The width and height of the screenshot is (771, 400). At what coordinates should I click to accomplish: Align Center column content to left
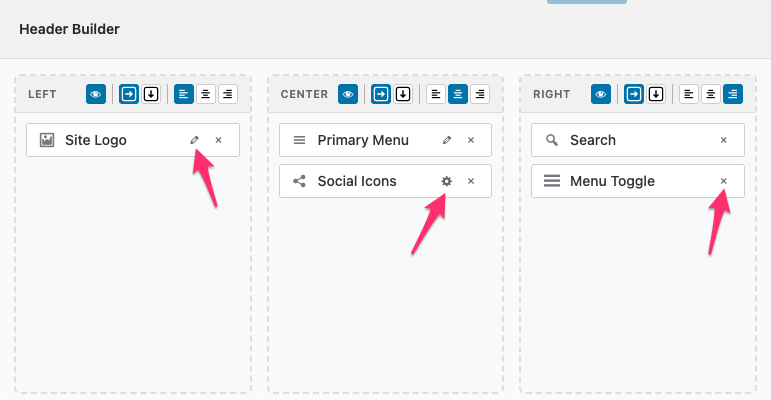436,94
